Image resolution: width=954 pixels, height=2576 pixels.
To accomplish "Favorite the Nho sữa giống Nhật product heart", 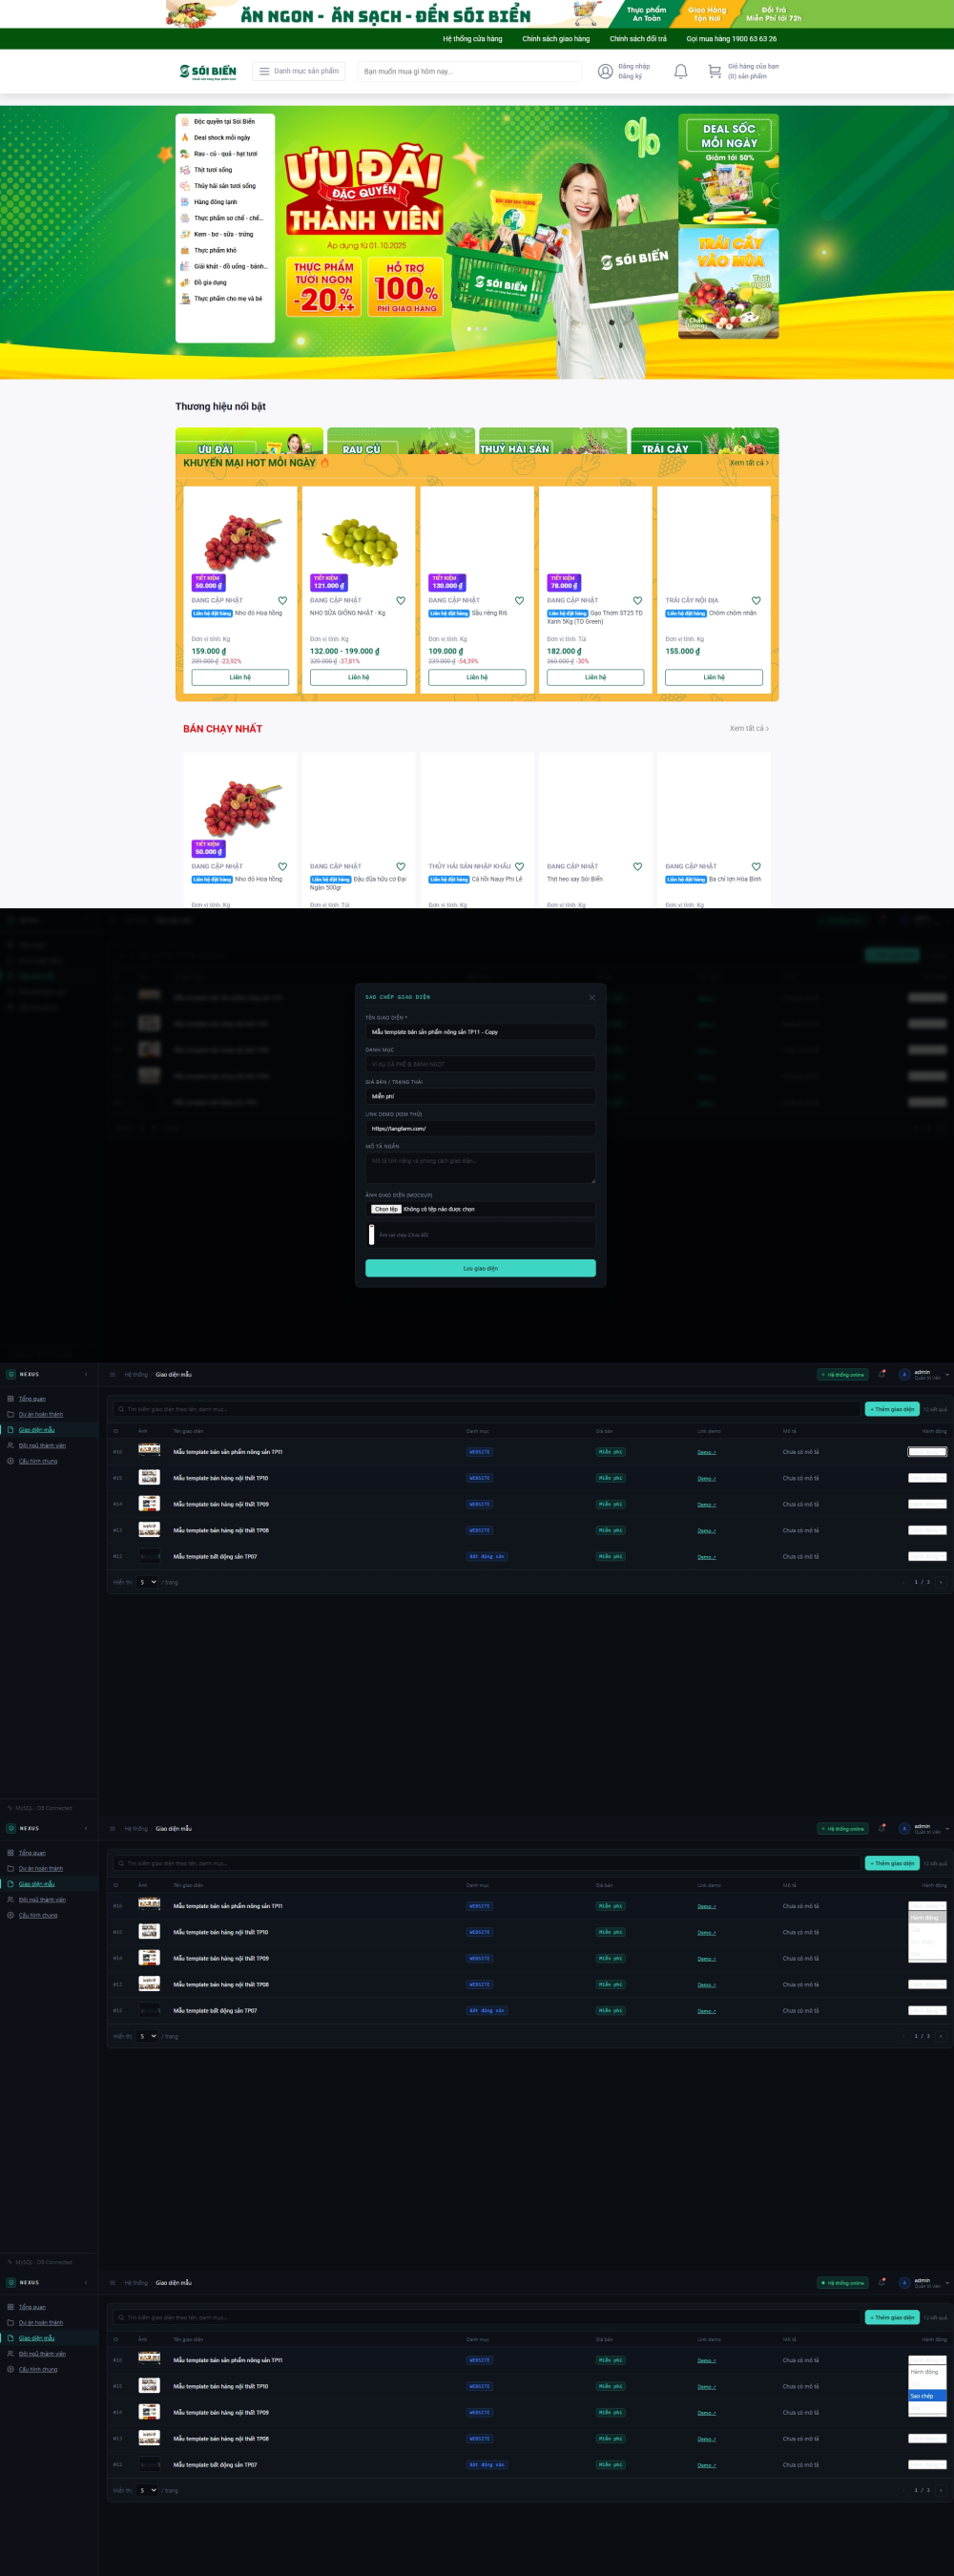I will [x=401, y=601].
